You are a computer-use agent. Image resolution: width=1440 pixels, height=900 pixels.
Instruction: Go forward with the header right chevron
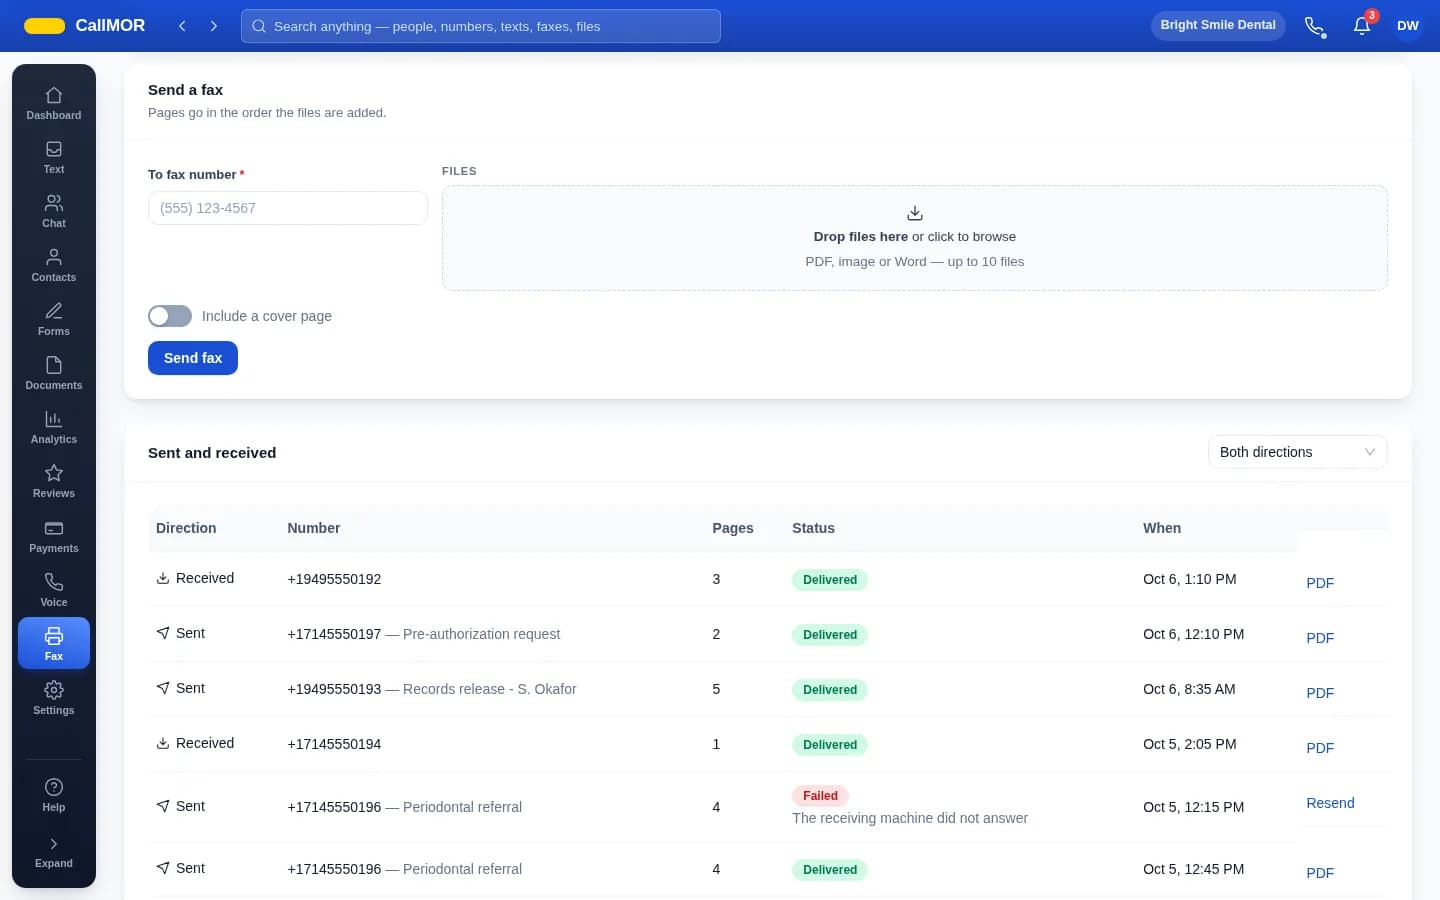point(213,26)
